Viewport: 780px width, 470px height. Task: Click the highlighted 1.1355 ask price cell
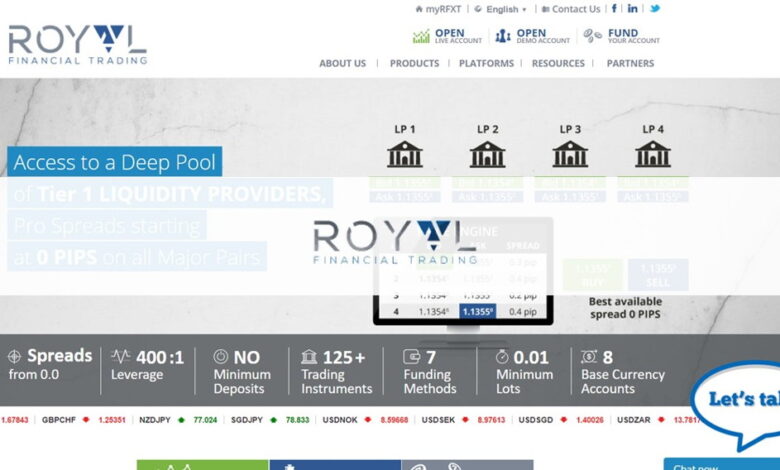[x=478, y=312]
